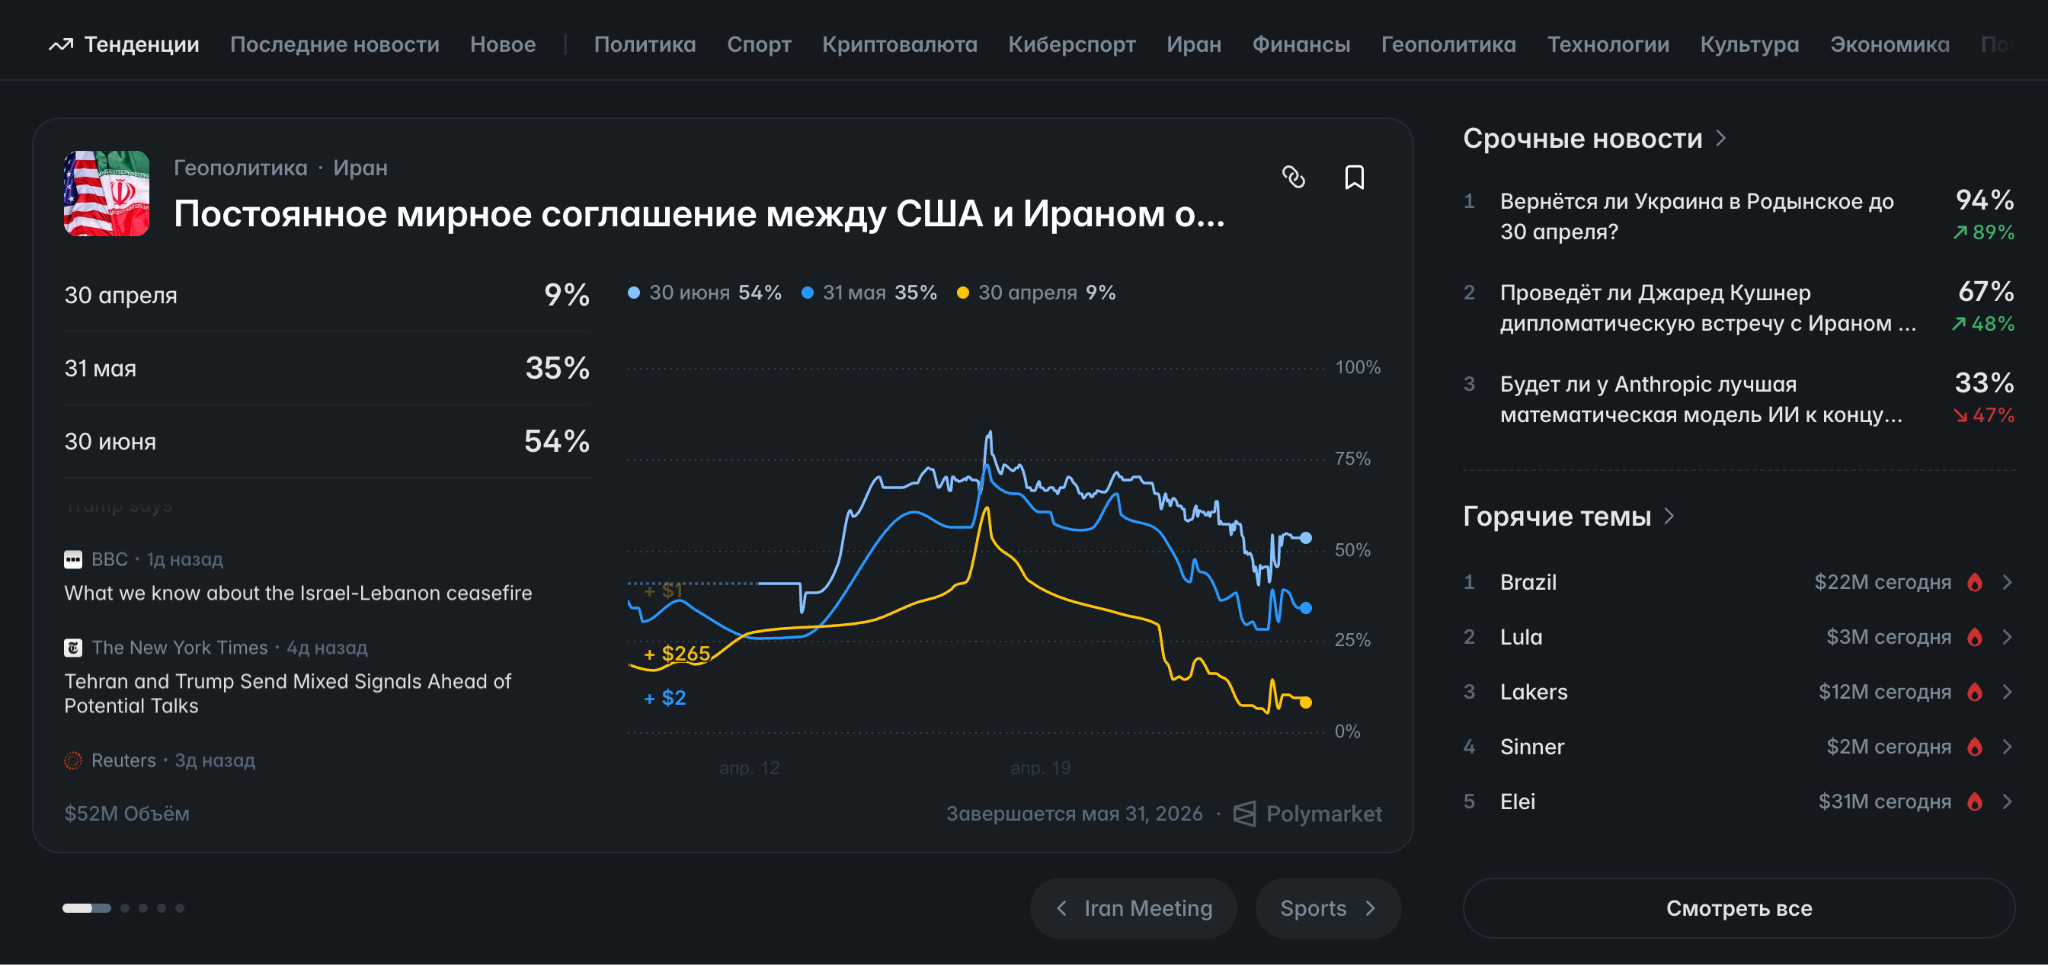Toggle the 30 апреля yellow legend series
Viewport: 2048px width, 965px height.
click(1036, 293)
